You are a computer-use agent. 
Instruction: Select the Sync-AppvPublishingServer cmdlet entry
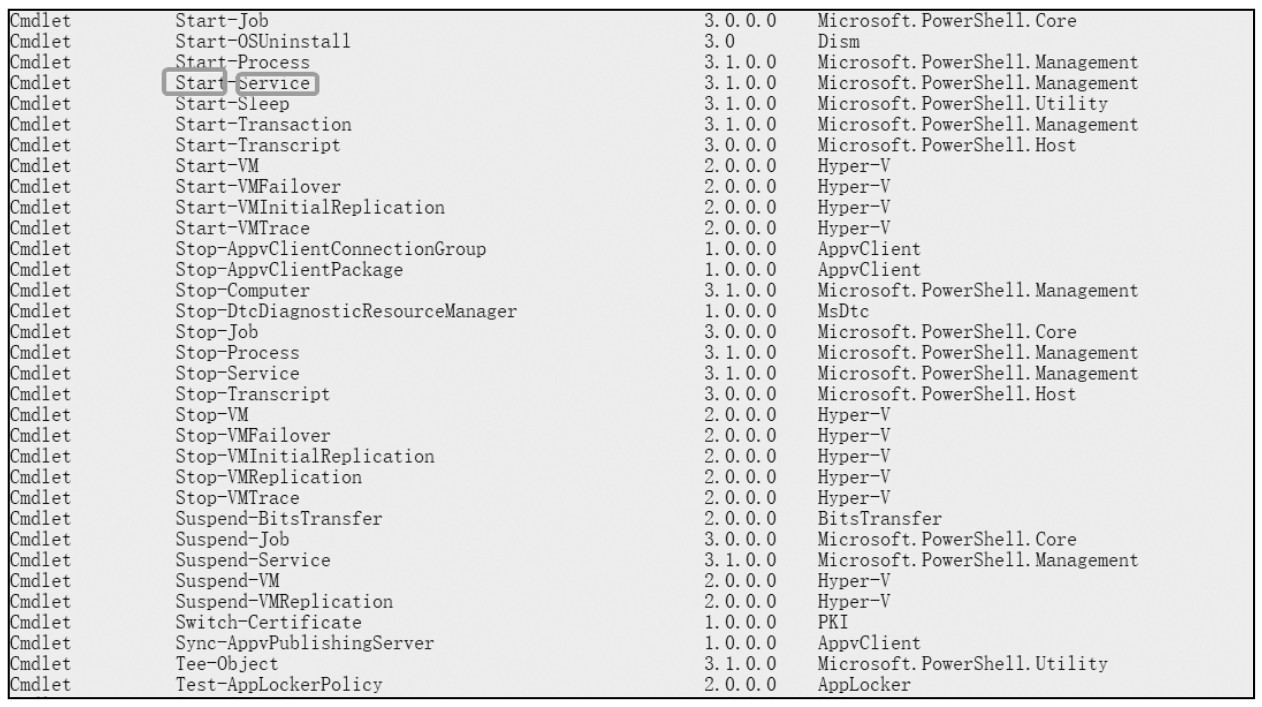point(304,644)
